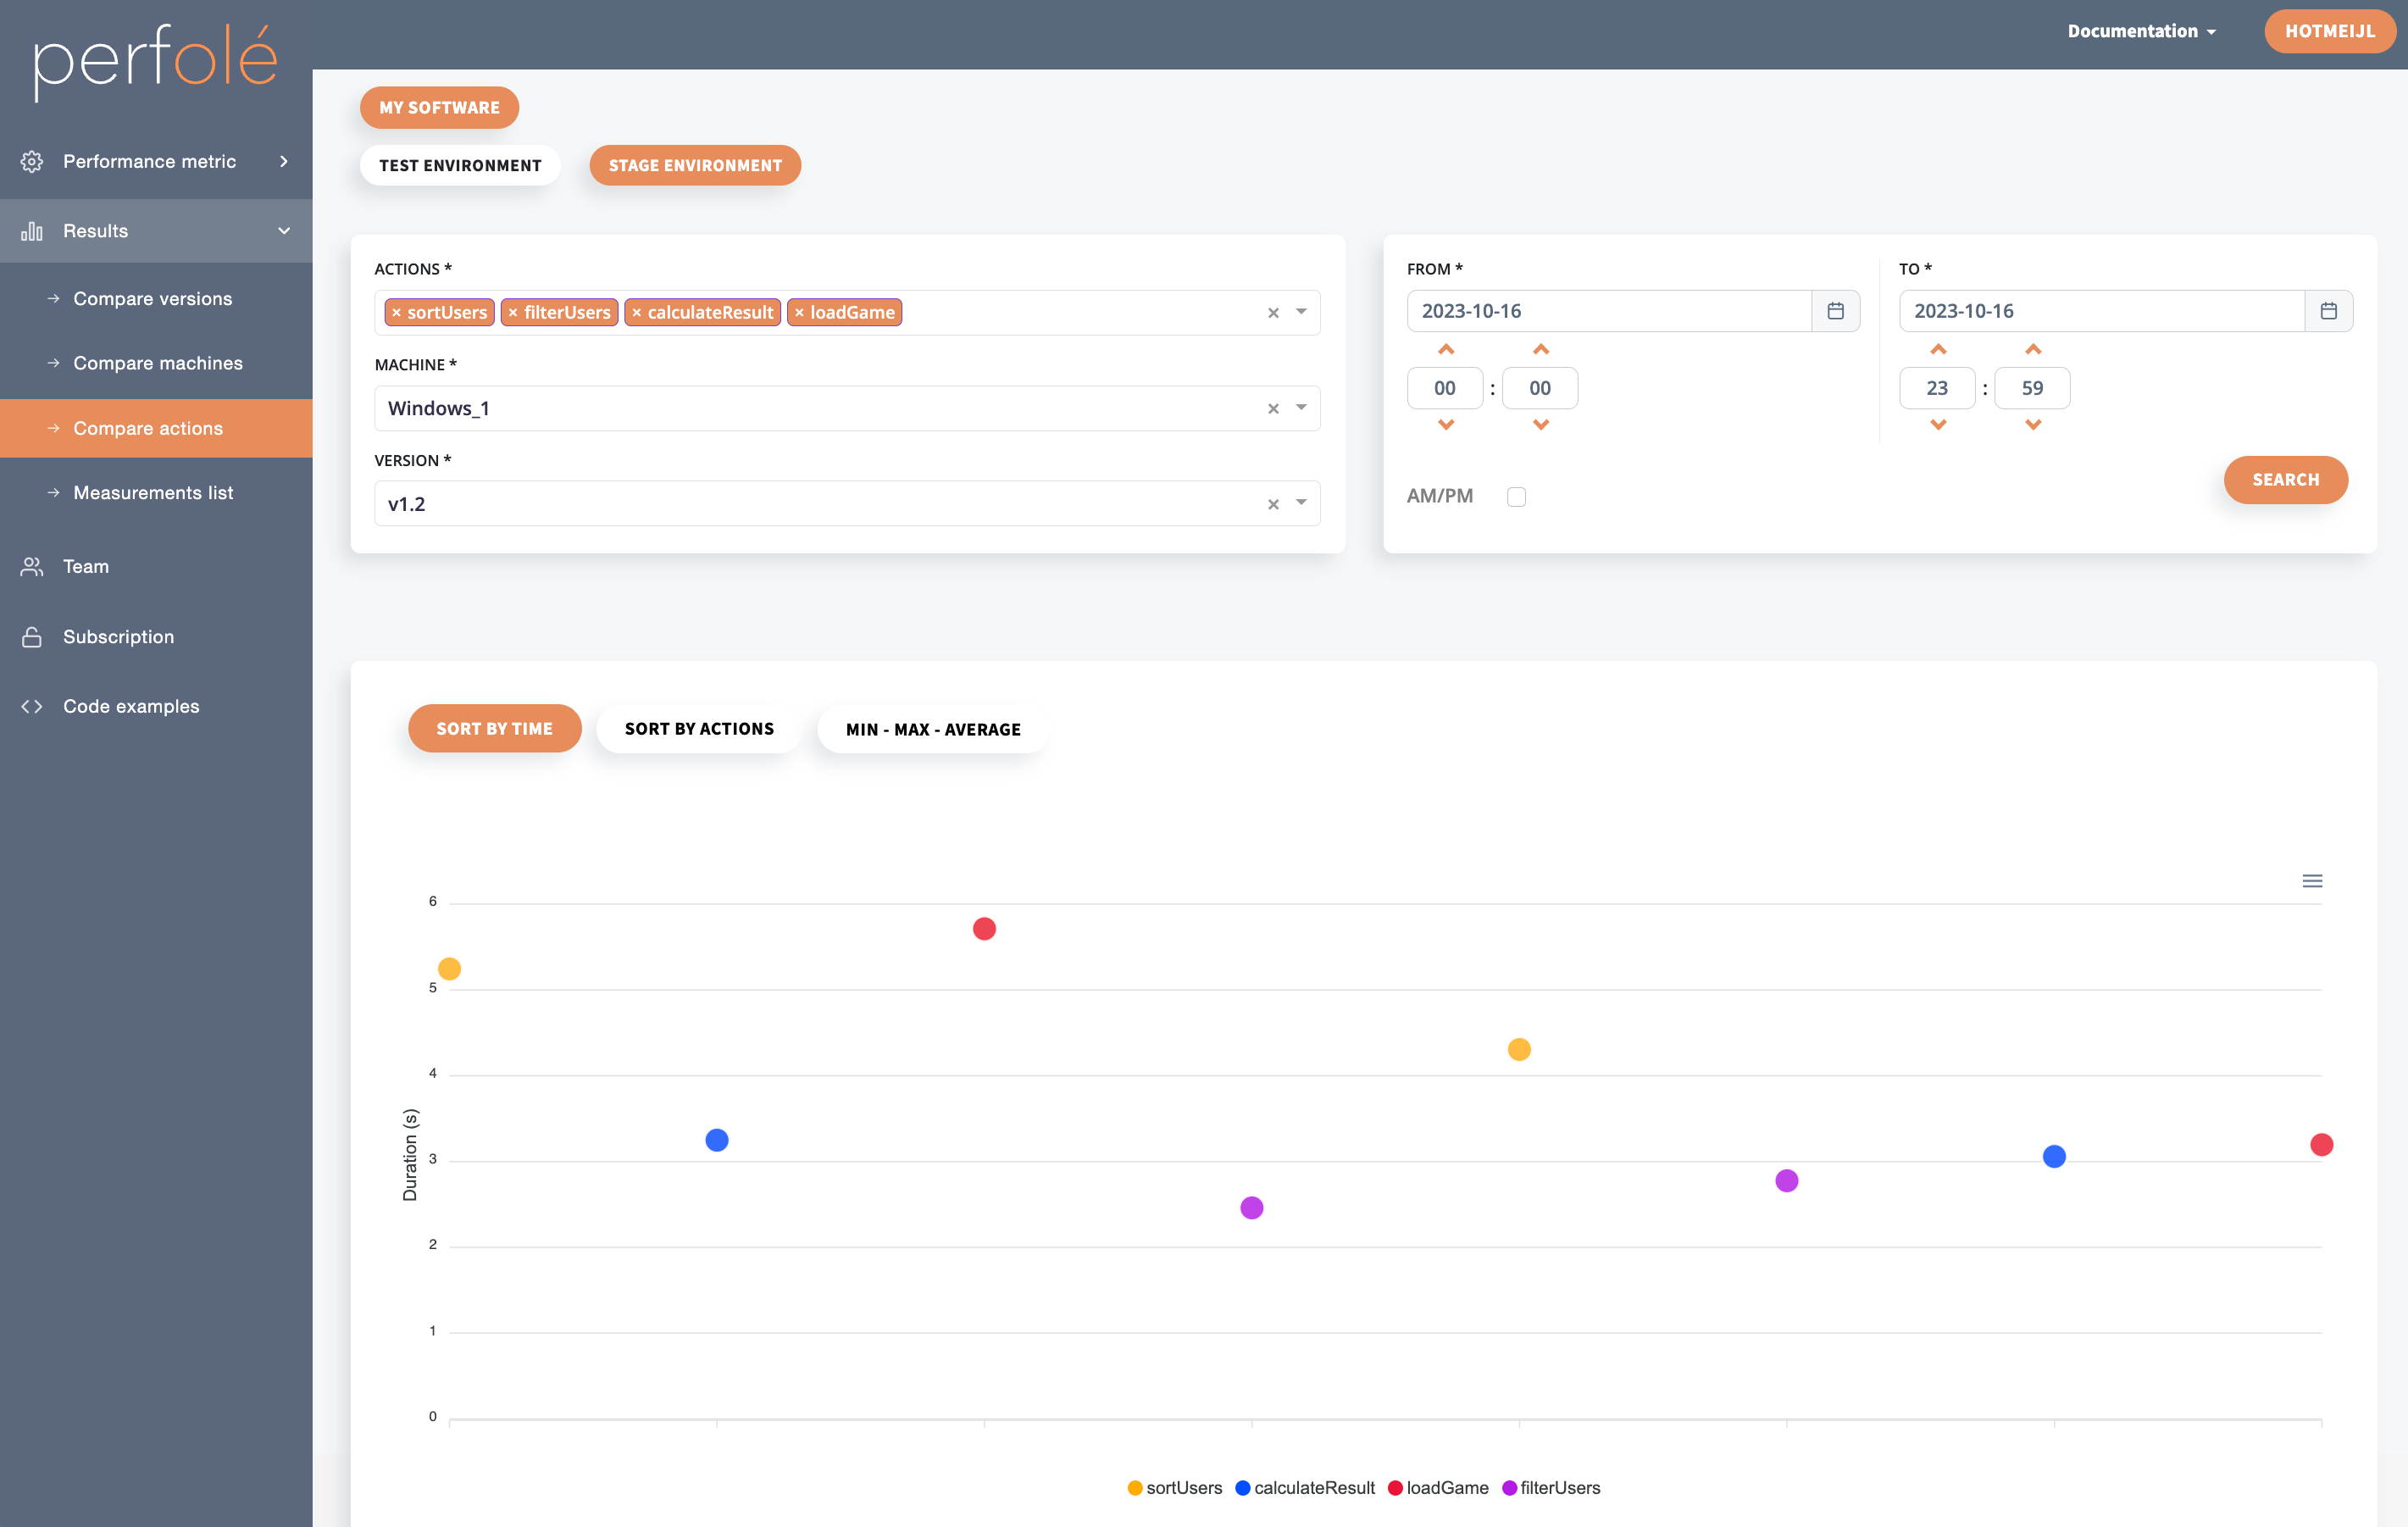2408x1527 pixels.
Task: Clear the Windows_1 machine selection
Action: point(1273,409)
